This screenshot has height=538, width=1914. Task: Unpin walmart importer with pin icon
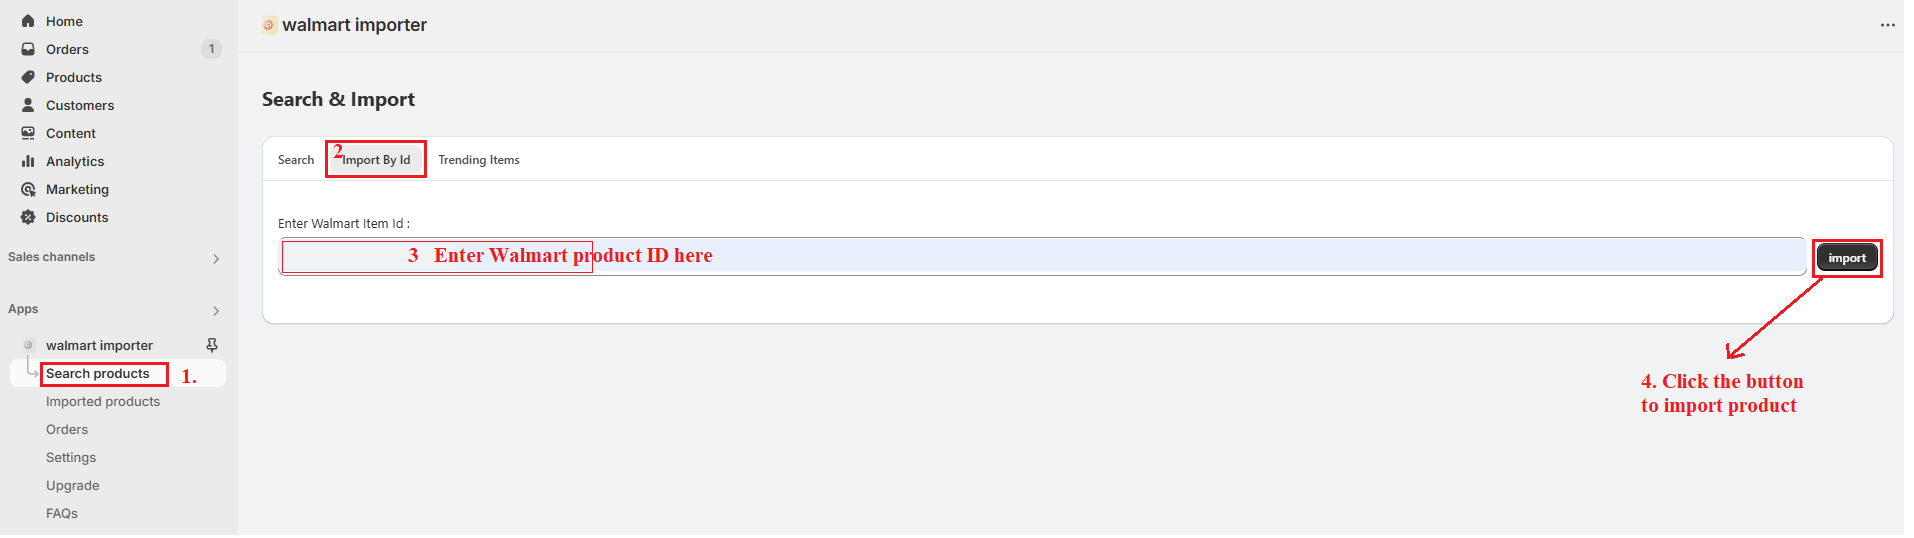pos(212,345)
